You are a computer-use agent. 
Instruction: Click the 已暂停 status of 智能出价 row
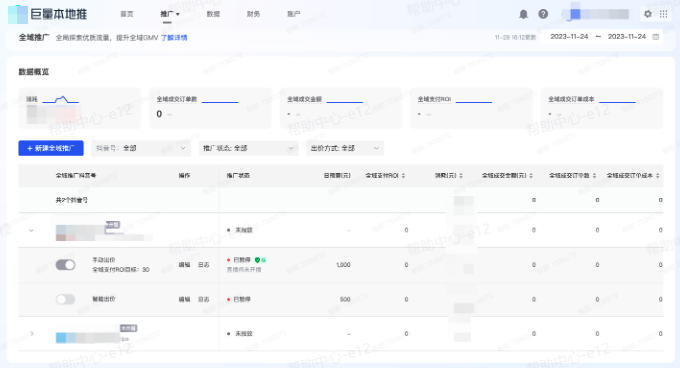(242, 300)
